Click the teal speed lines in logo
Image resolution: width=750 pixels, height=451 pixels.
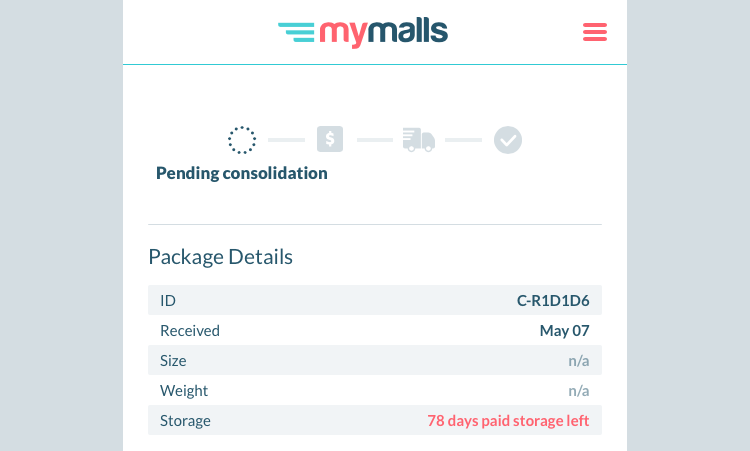(297, 32)
